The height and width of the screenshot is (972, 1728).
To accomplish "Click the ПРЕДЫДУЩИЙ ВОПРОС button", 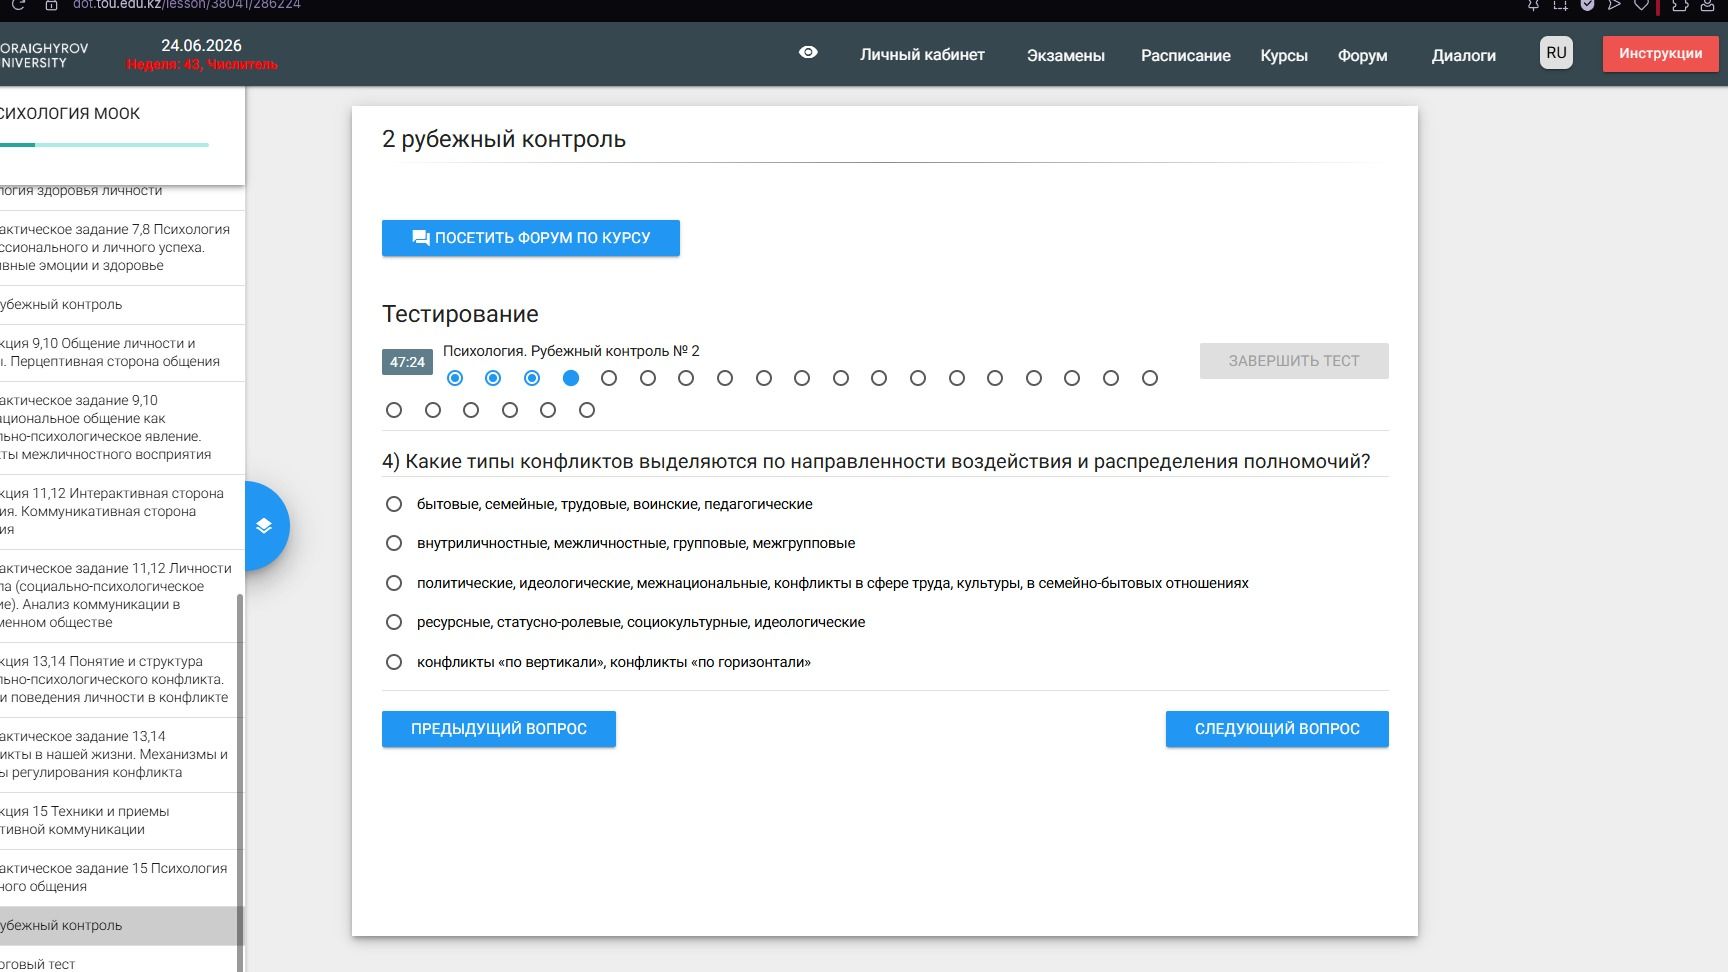I will [x=499, y=729].
